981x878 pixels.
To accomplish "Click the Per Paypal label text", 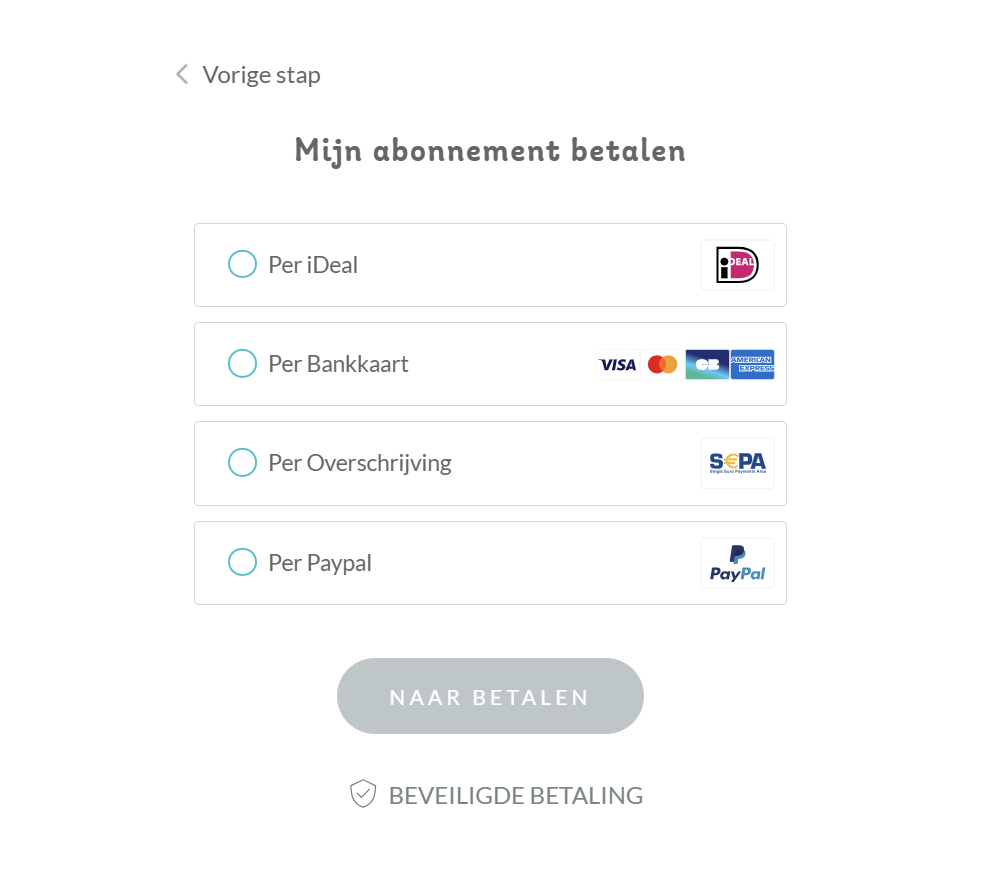I will pyautogui.click(x=320, y=563).
